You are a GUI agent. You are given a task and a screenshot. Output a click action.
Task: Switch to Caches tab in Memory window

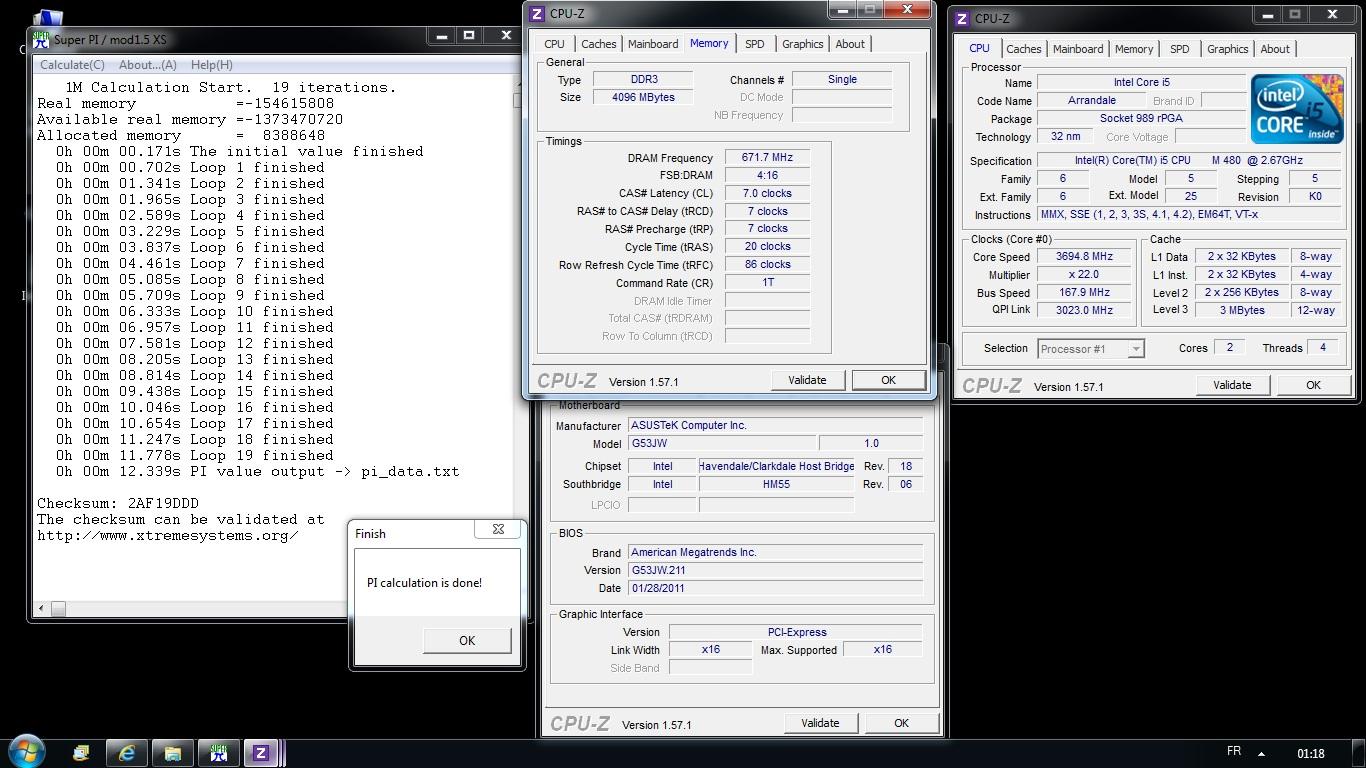pos(599,44)
